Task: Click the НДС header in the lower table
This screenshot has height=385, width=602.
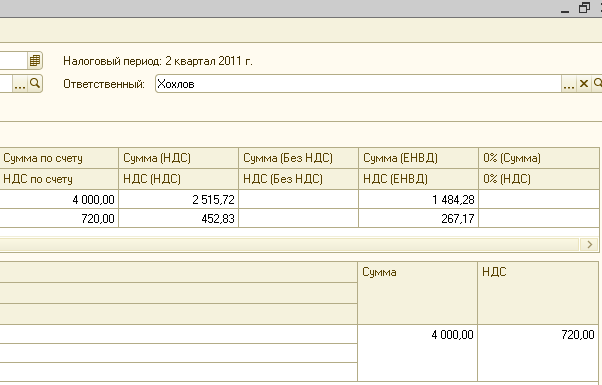Action: 538,293
